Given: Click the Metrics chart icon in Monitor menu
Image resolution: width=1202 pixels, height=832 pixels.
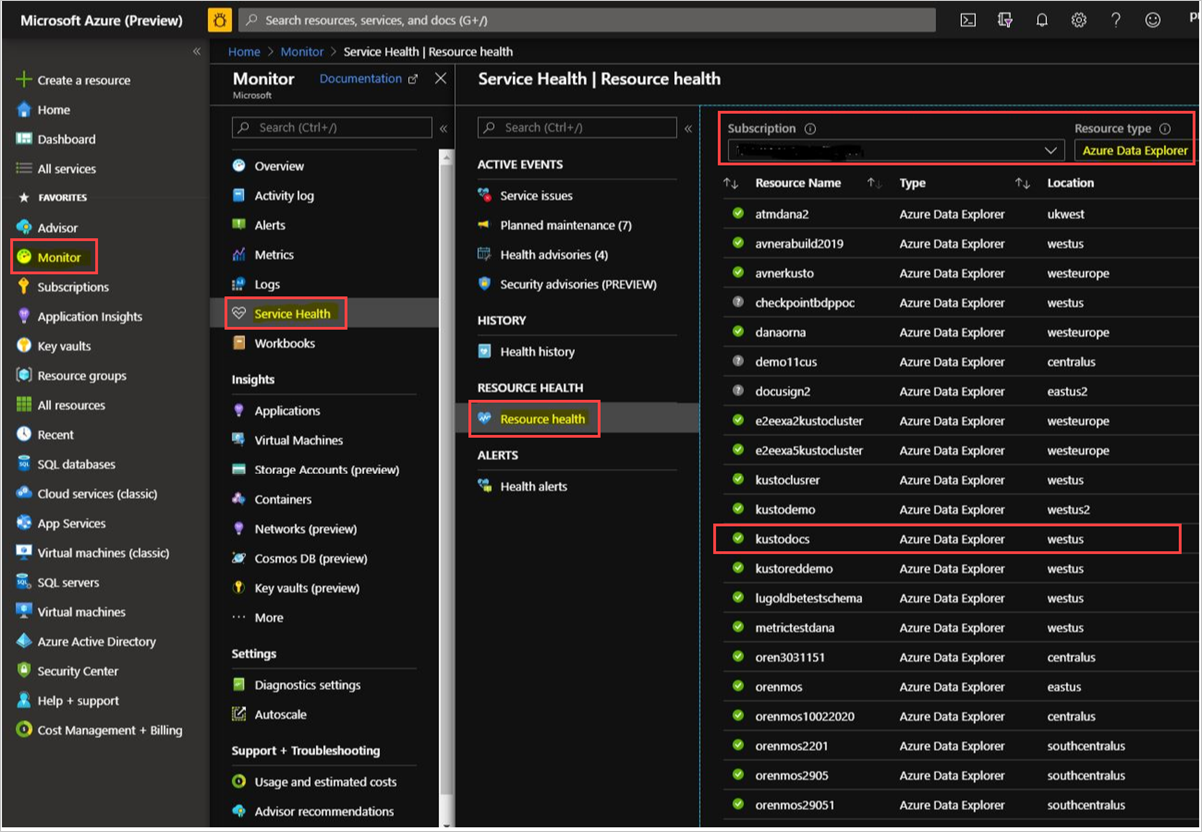Looking at the screenshot, I should coord(239,255).
